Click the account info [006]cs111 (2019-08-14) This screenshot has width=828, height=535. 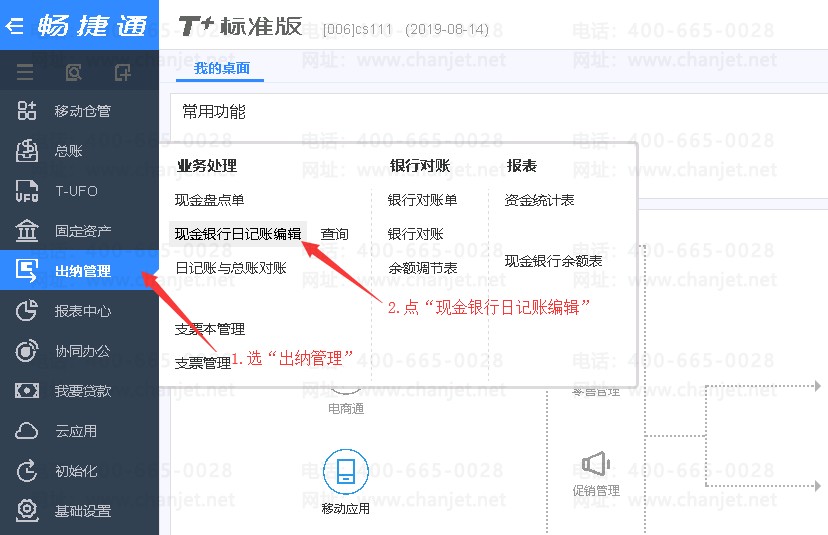pyautogui.click(x=406, y=29)
